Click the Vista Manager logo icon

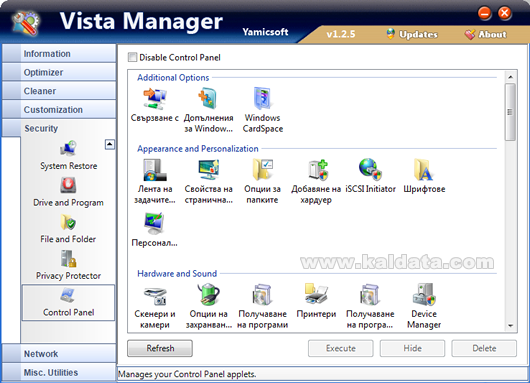click(26, 23)
